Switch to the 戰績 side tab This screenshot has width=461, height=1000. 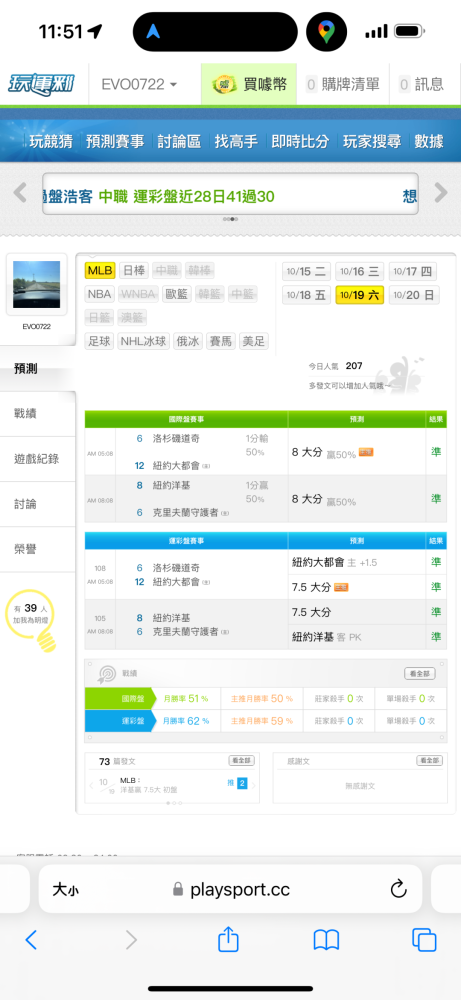(x=38, y=414)
